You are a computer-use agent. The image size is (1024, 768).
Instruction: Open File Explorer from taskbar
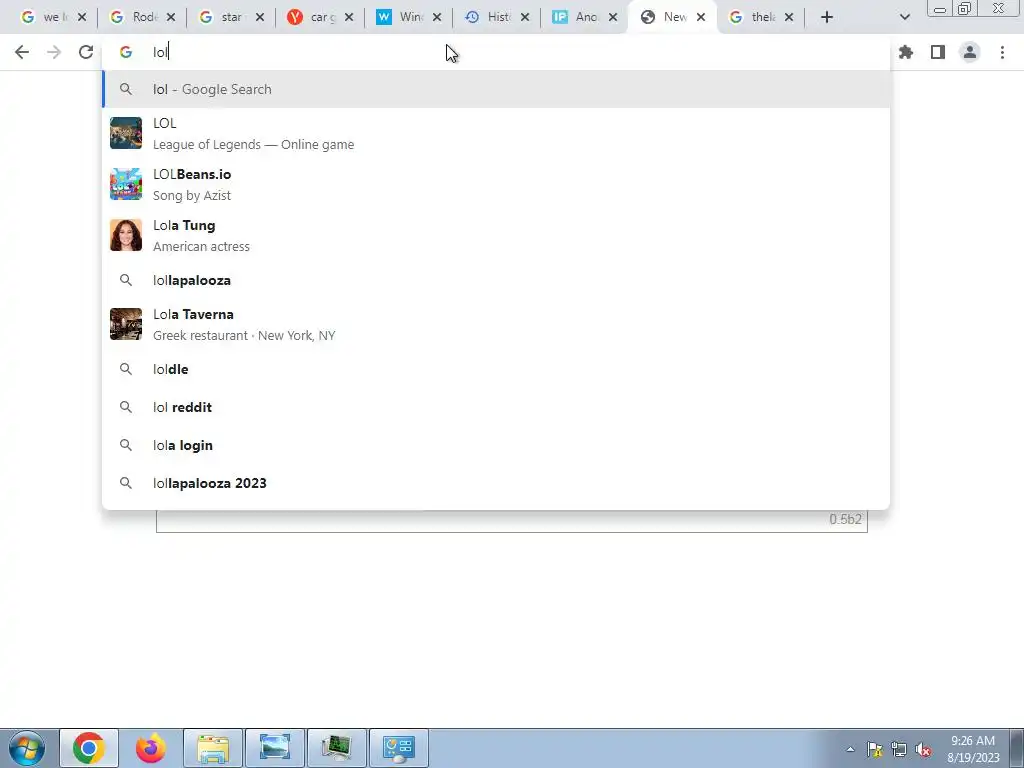pos(213,748)
